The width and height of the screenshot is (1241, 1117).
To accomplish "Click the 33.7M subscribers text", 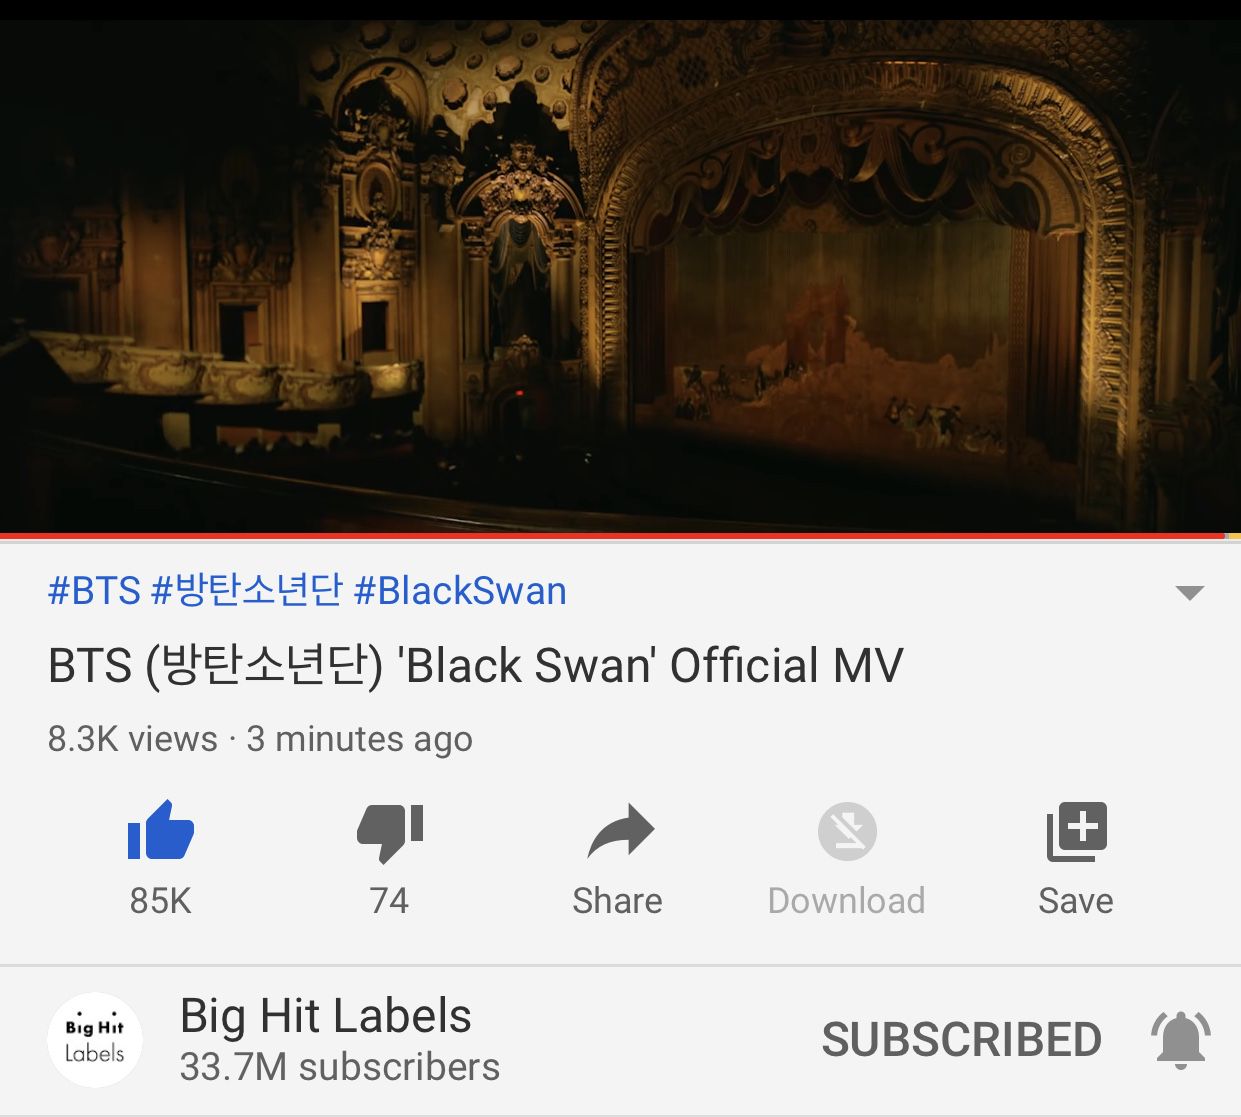I will pyautogui.click(x=339, y=1067).
